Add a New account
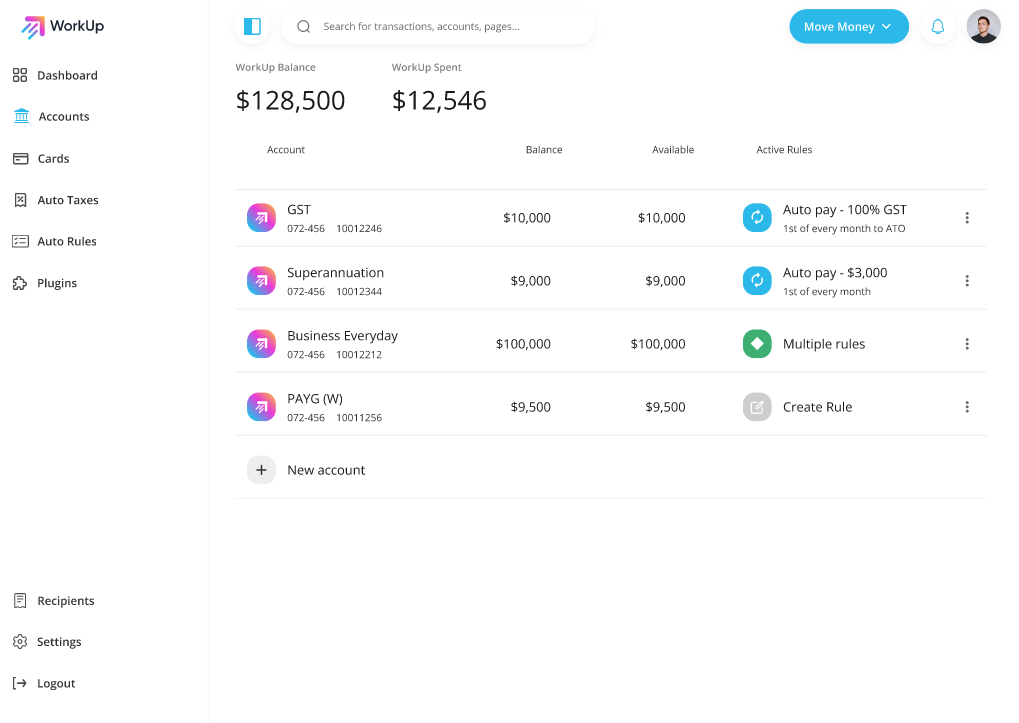1019x723 pixels. coord(326,470)
